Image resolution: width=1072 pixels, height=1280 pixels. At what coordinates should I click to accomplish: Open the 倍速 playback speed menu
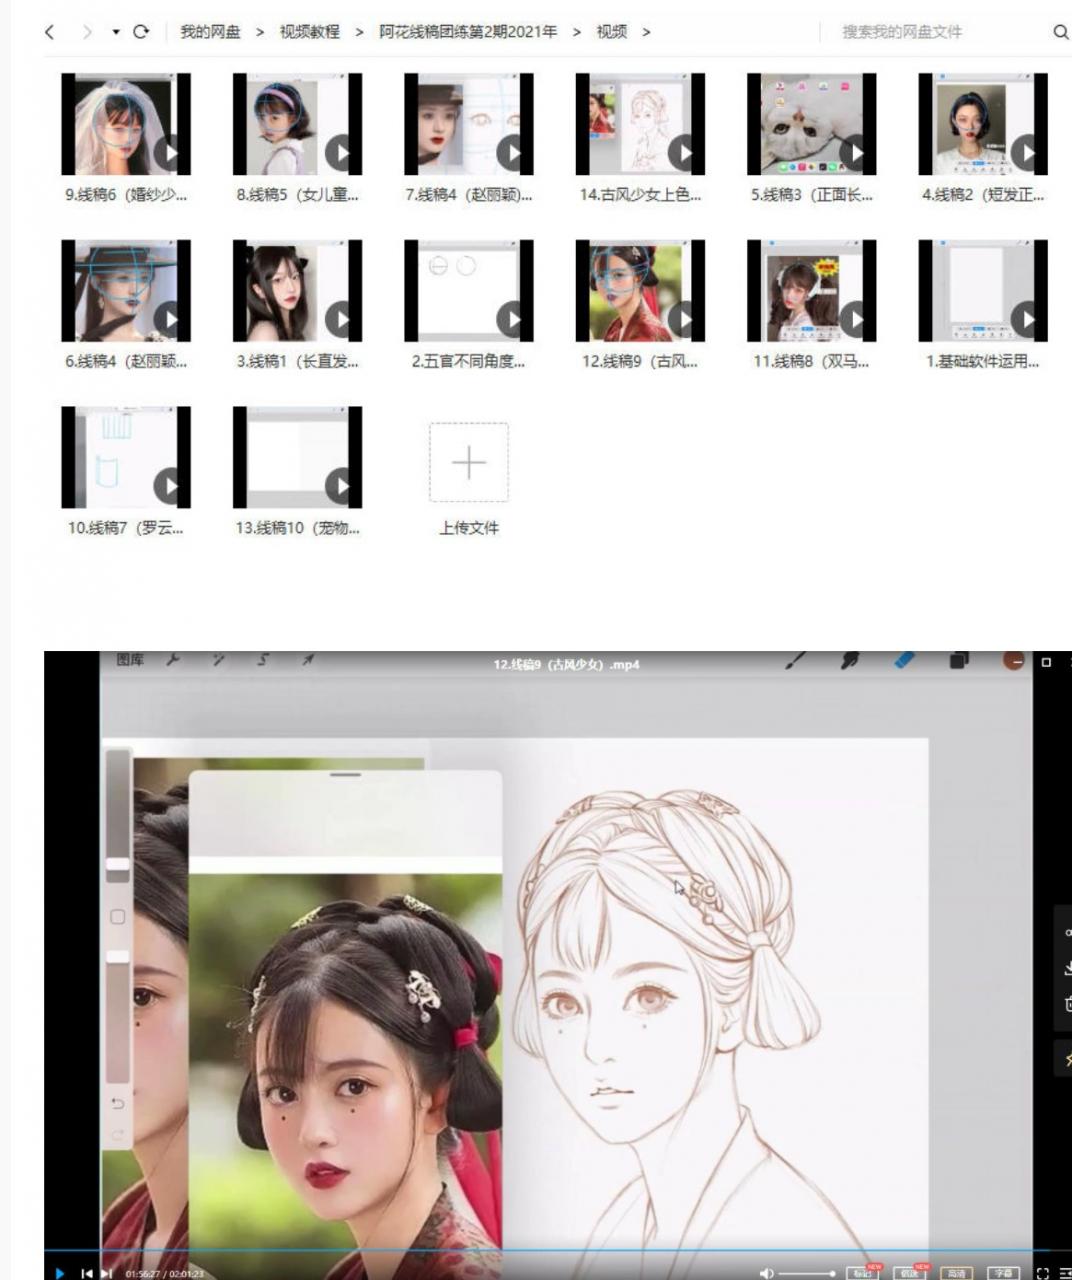click(x=909, y=1273)
